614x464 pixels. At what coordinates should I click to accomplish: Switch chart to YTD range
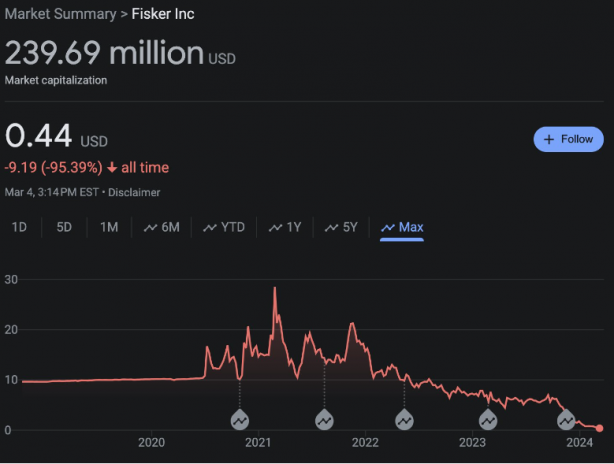225,227
